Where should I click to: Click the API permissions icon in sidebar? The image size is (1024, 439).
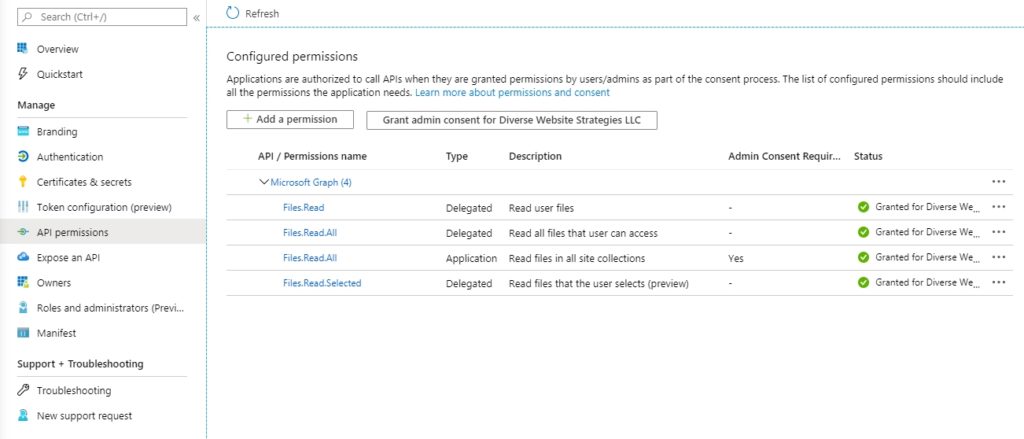coord(23,232)
